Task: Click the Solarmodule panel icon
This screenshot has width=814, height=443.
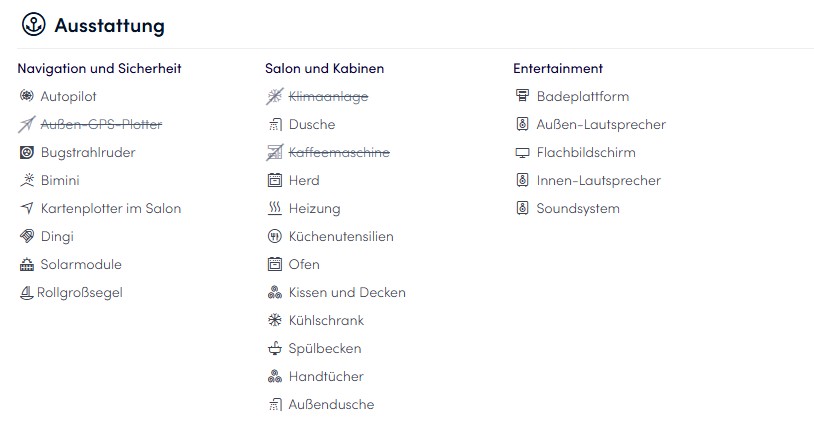Action: click(27, 265)
